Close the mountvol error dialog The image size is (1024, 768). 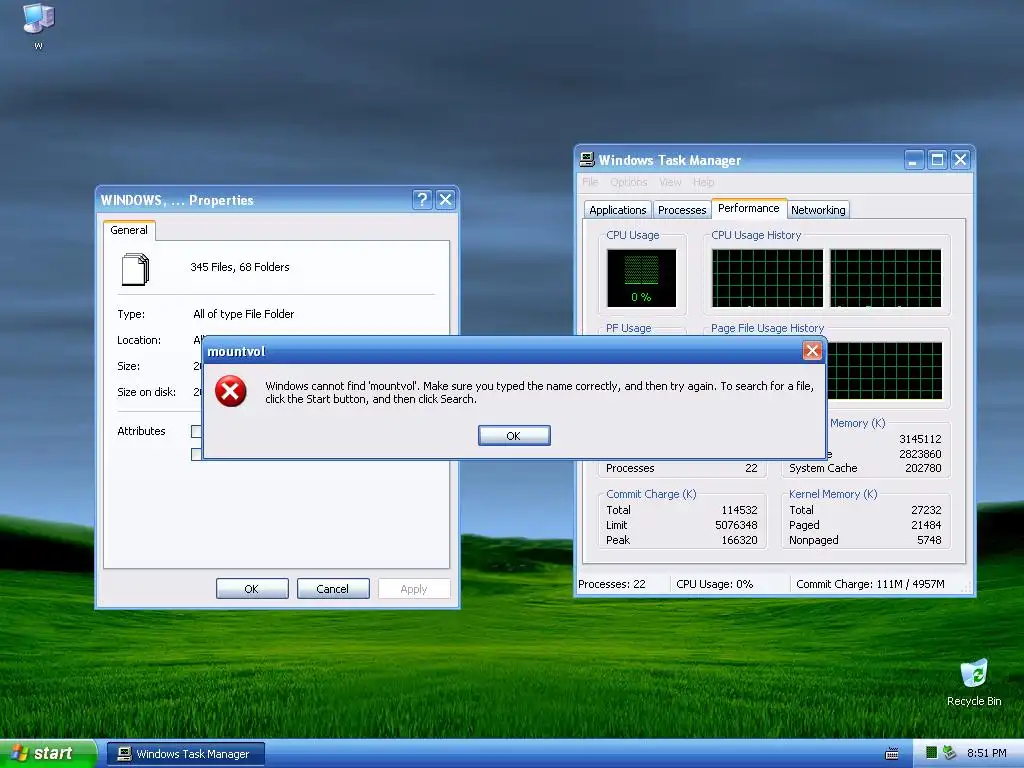812,351
